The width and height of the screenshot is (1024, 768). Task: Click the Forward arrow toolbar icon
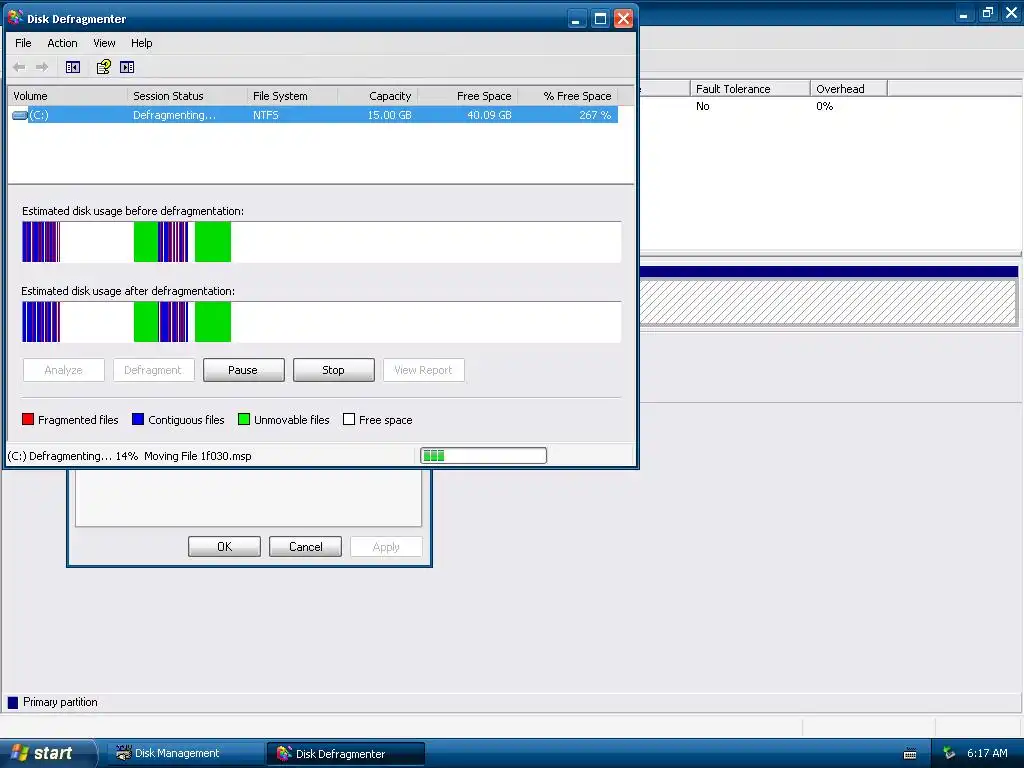pos(42,67)
